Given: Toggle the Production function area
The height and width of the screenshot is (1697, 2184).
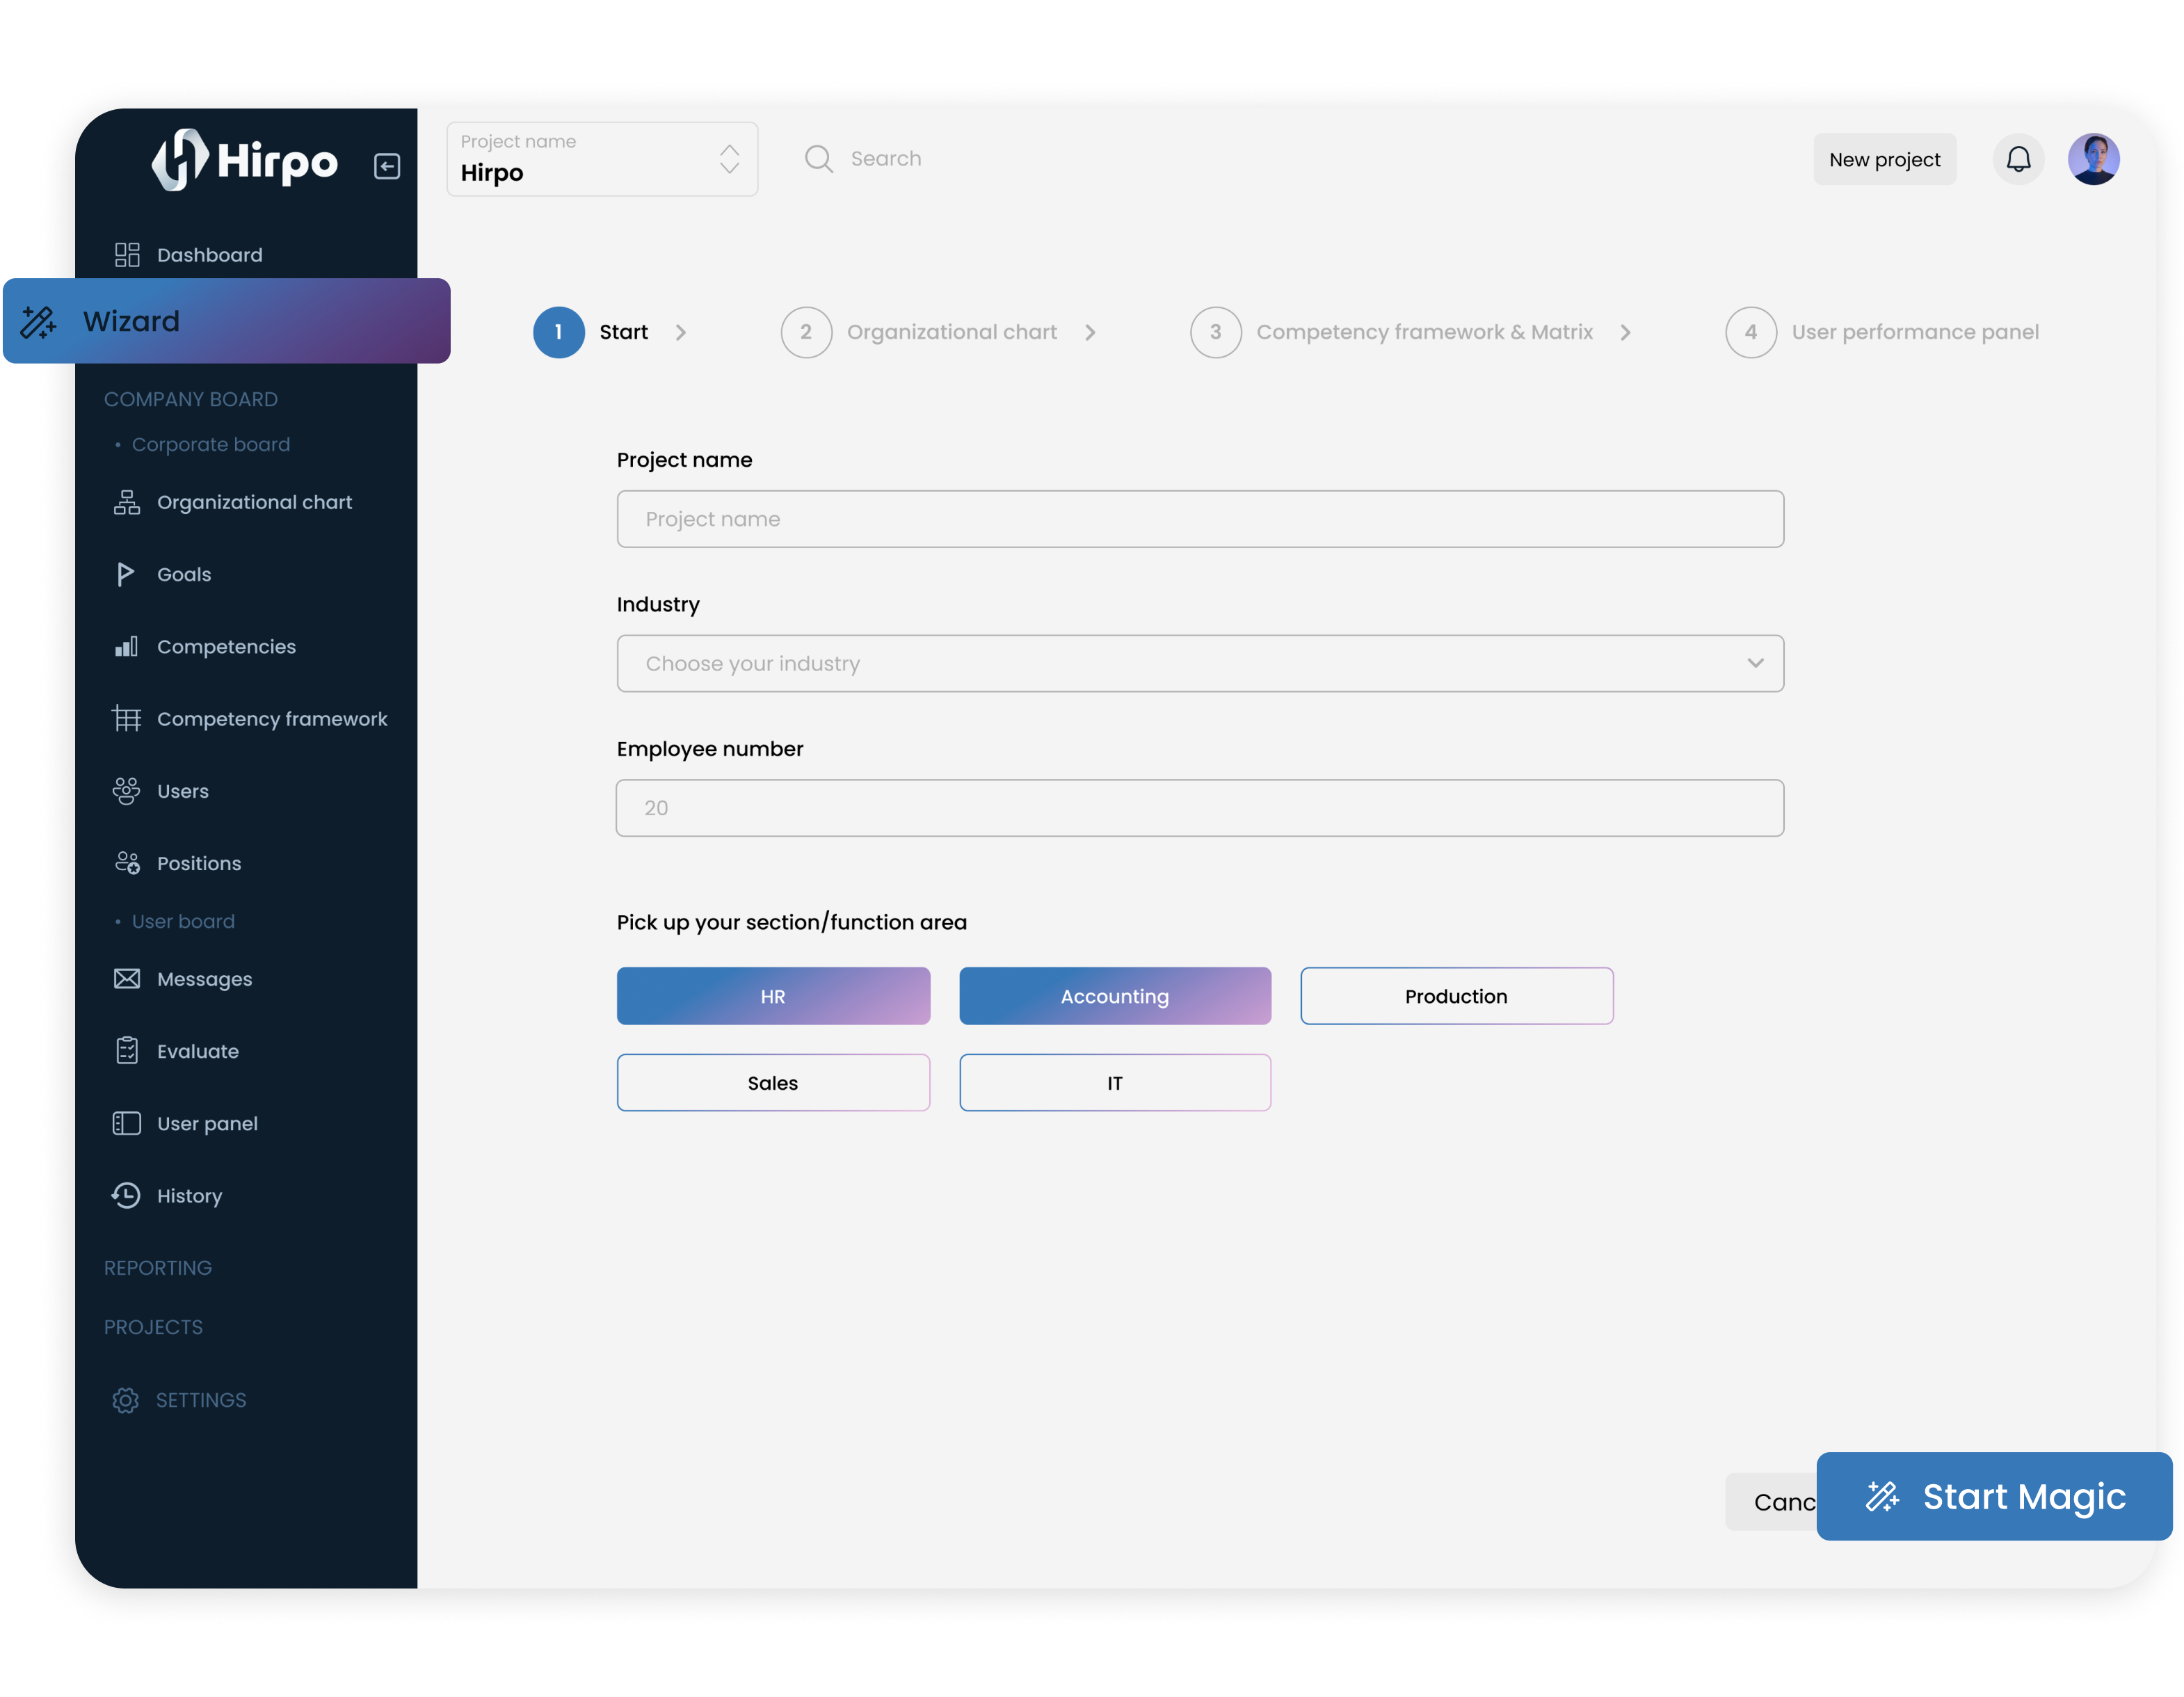Looking at the screenshot, I should [x=1456, y=996].
